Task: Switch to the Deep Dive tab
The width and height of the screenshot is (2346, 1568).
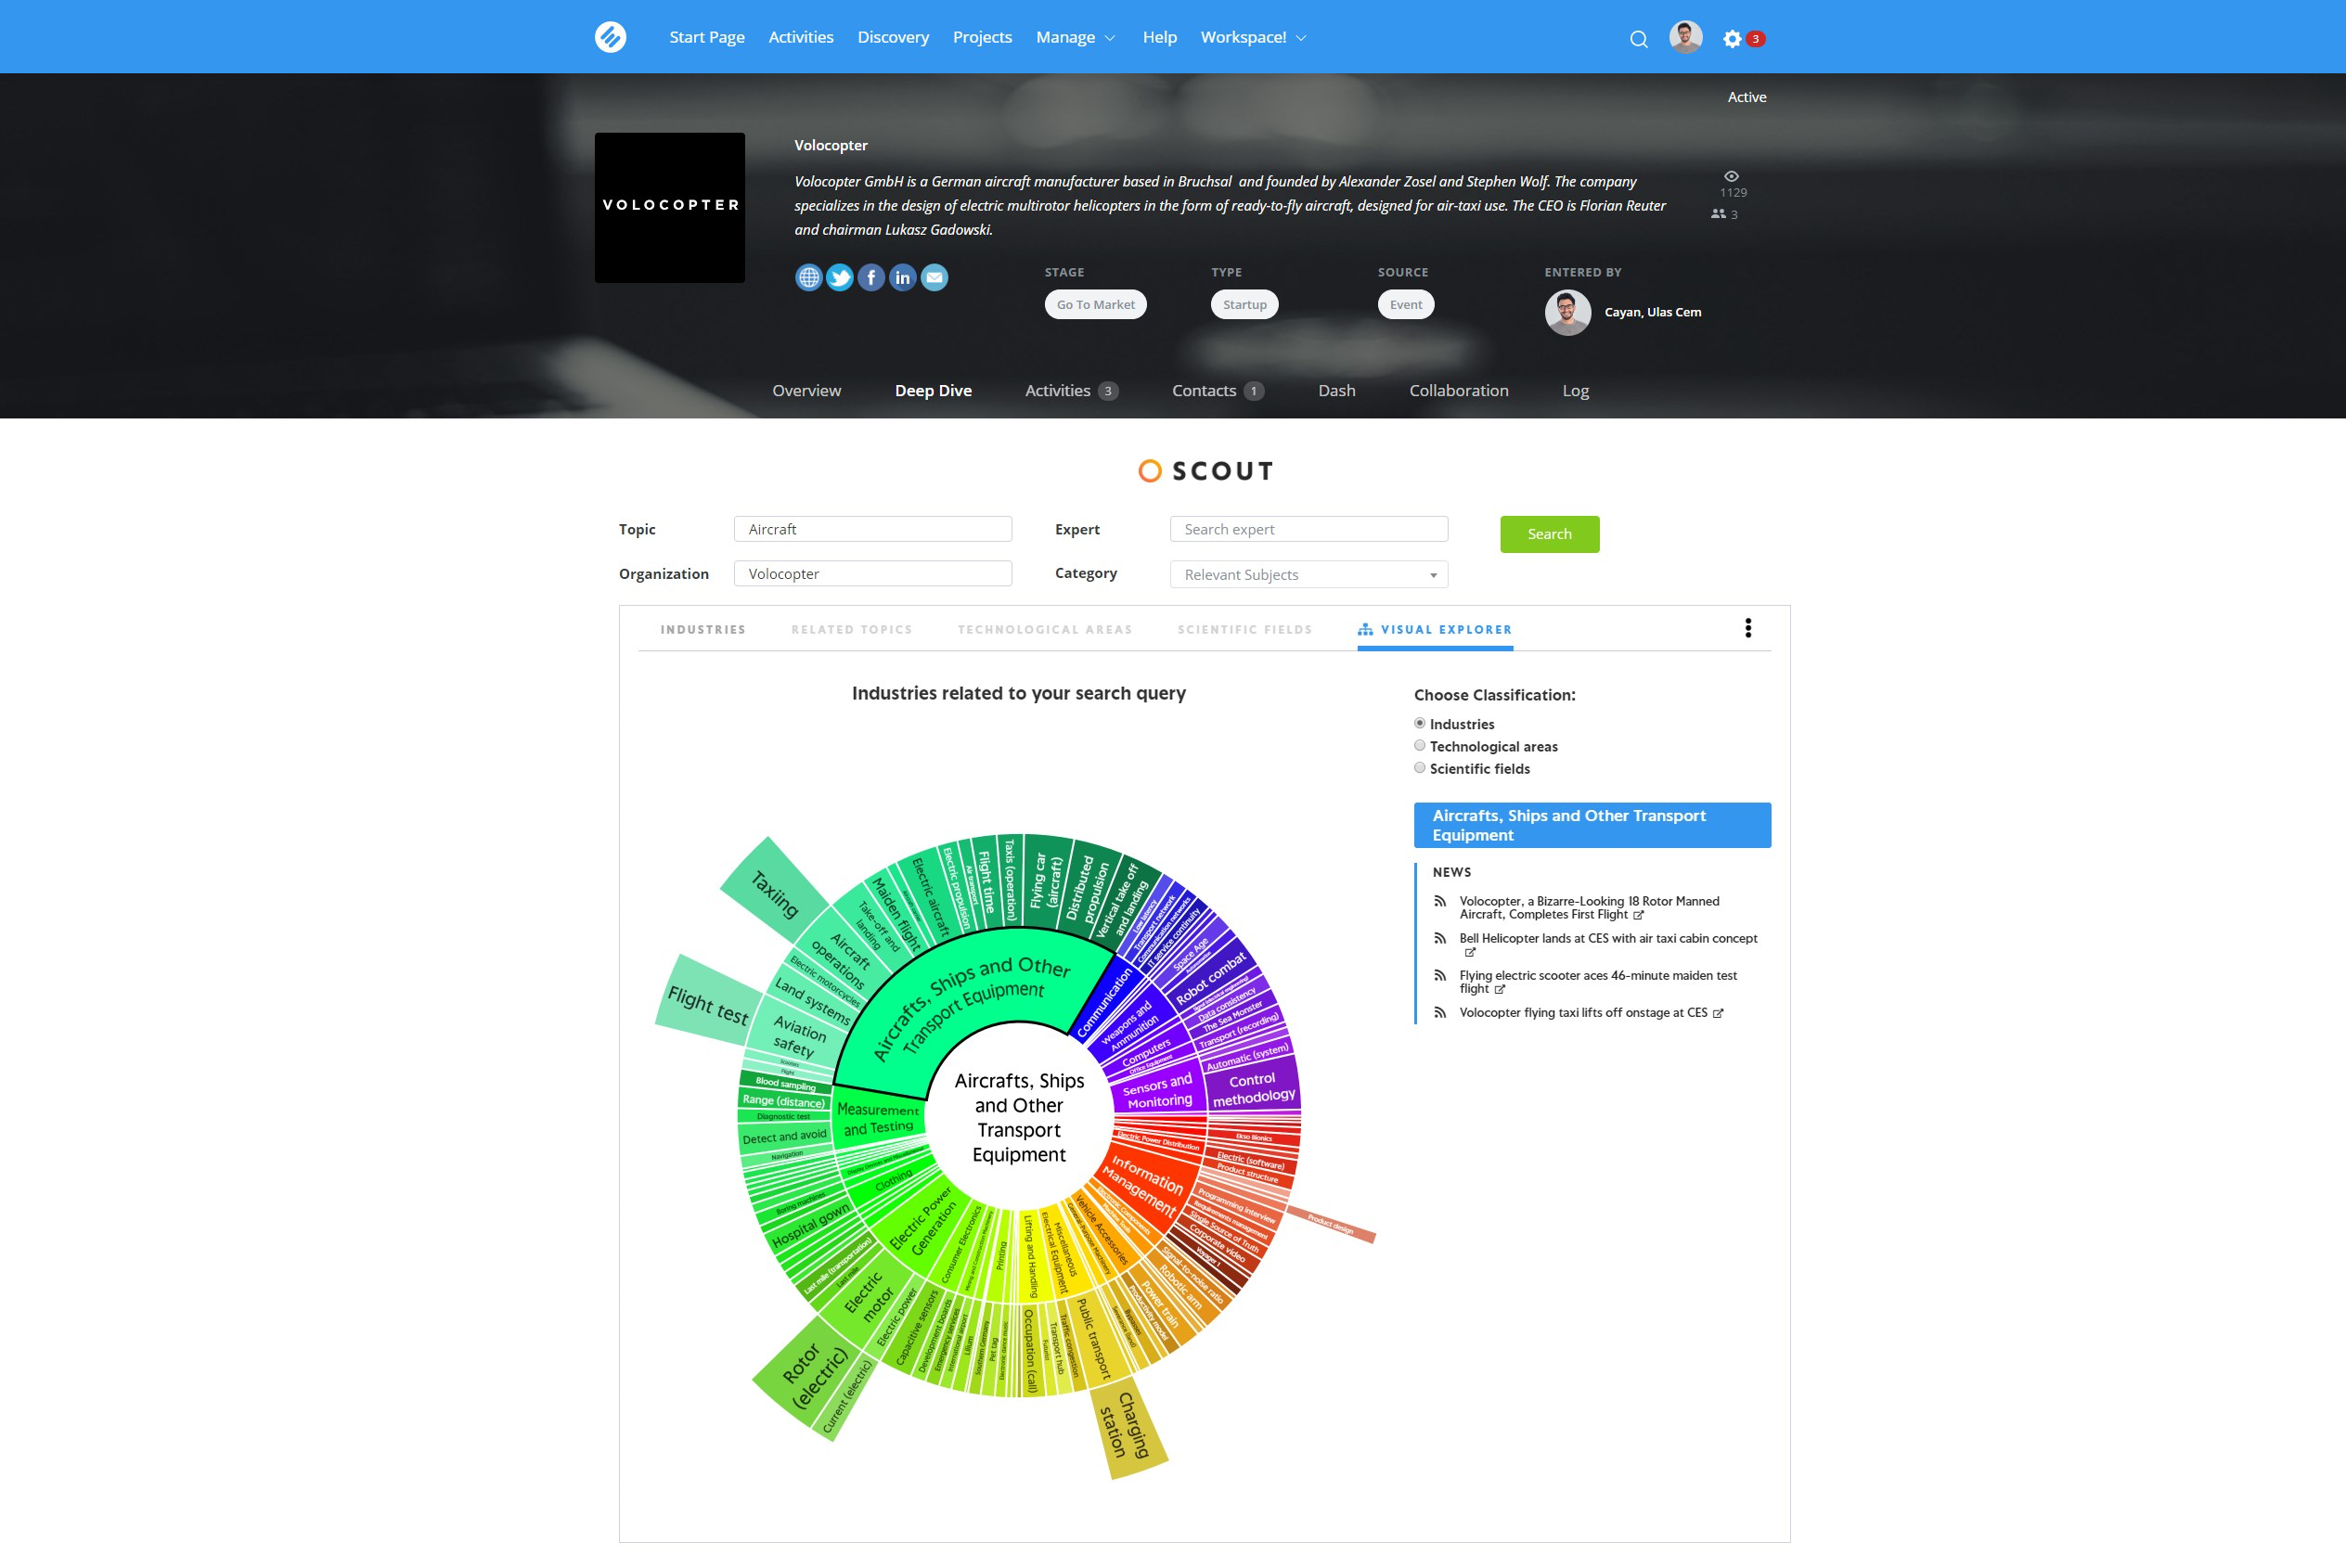Action: tap(933, 390)
